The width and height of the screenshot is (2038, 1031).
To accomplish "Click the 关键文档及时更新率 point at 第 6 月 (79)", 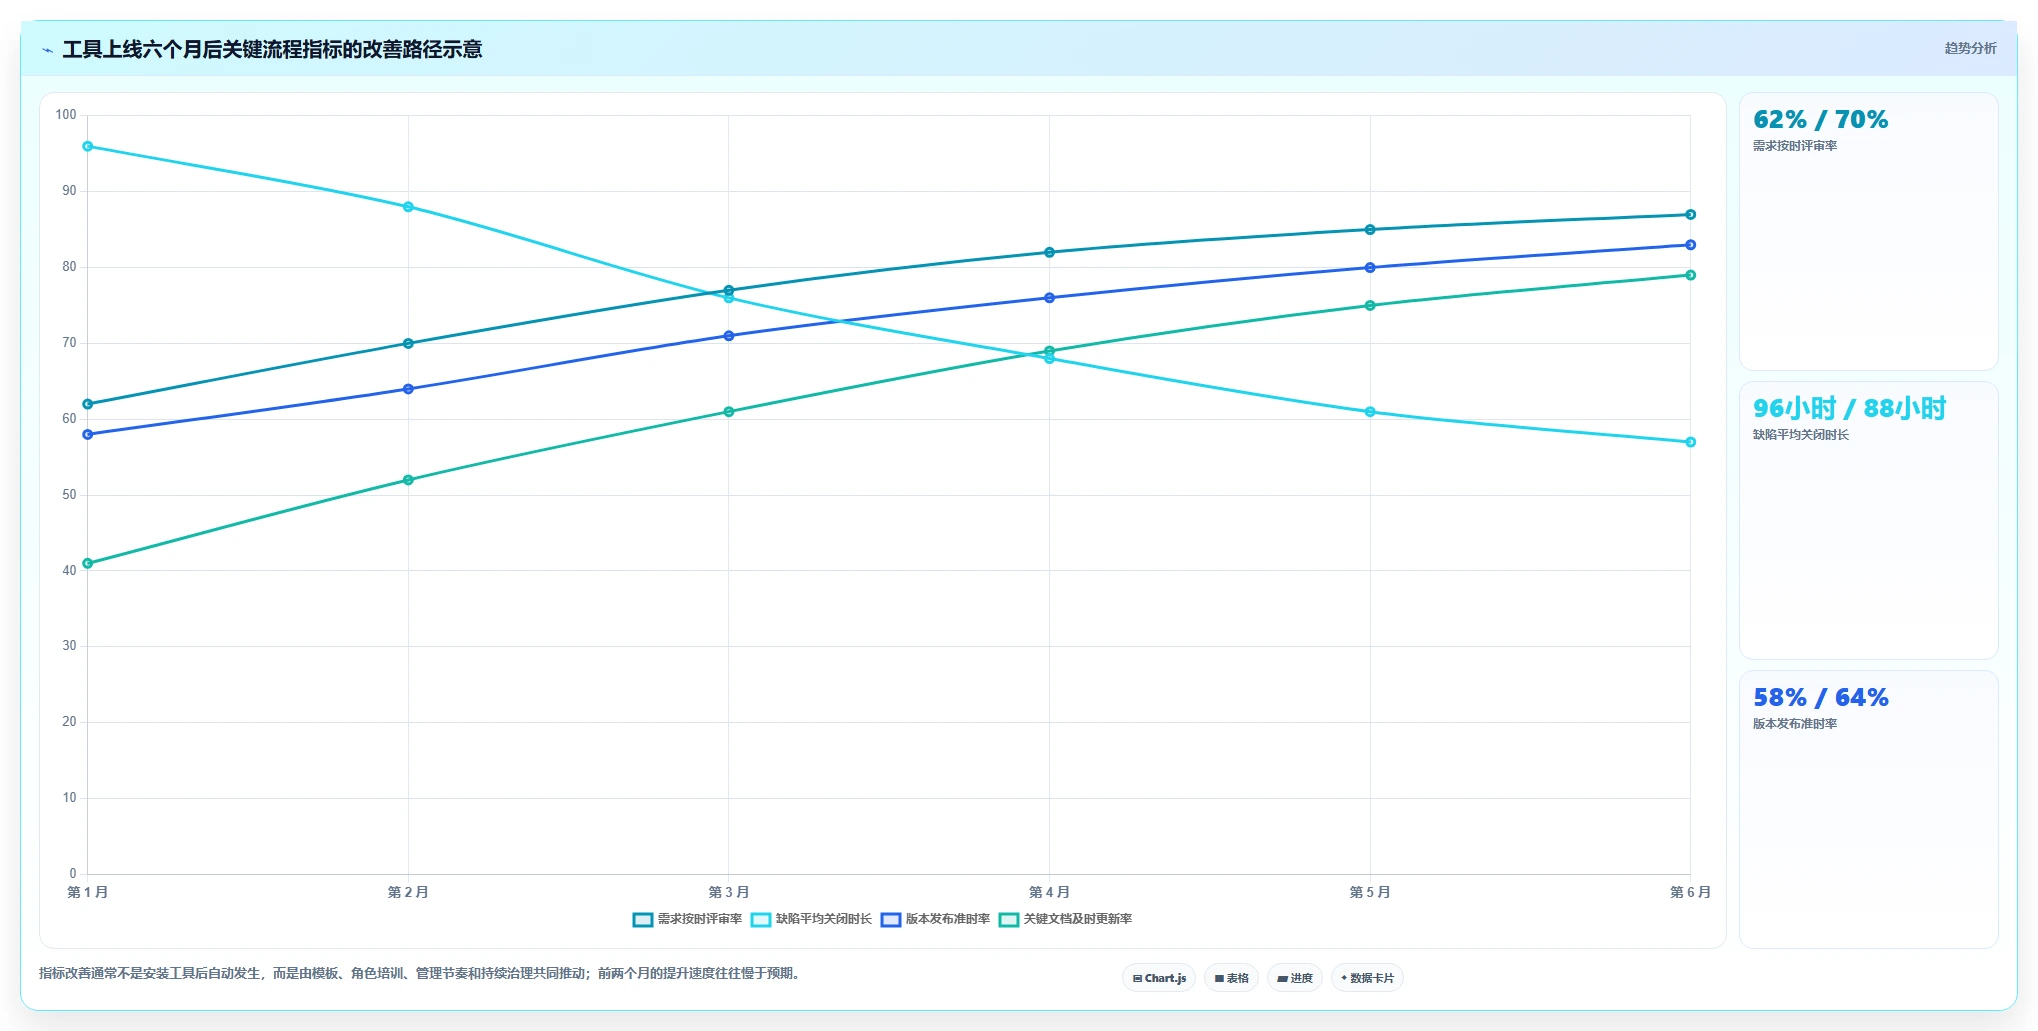I will click(x=1690, y=275).
